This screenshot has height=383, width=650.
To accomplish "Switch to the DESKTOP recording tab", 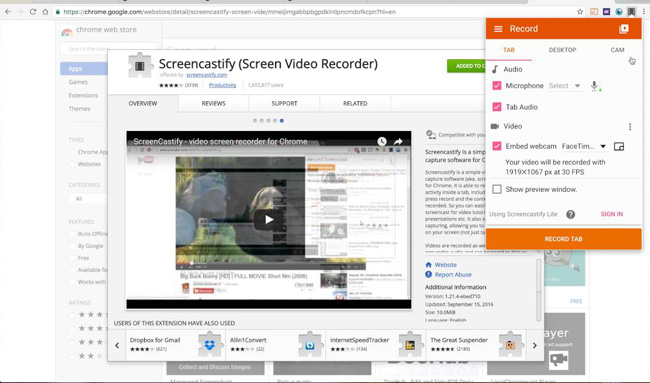I will click(x=562, y=50).
